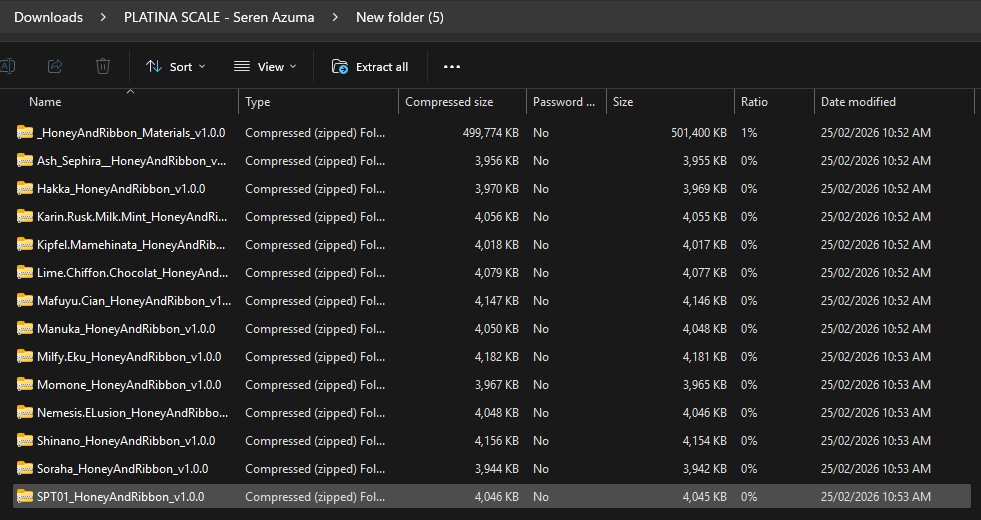Click the 3,956 KB compressed size cell
The image size is (981, 520).
click(x=497, y=161)
